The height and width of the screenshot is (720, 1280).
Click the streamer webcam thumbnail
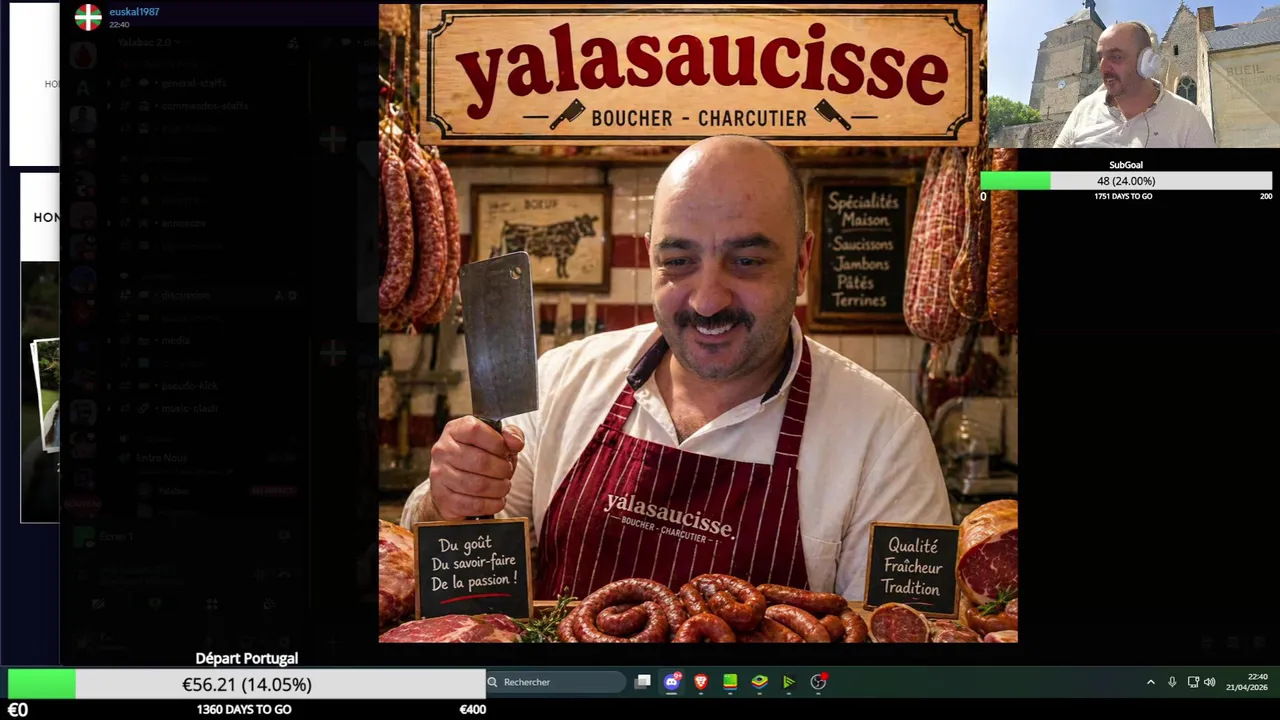[x=1132, y=74]
